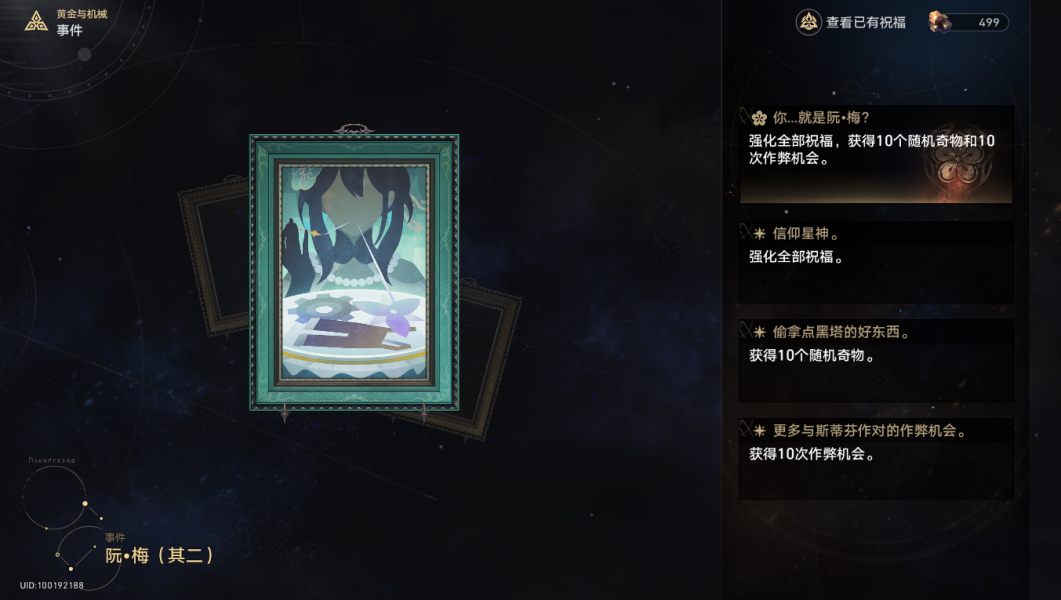
Task: Click the 黄金与机械 事件 header label
Action: [x=82, y=22]
